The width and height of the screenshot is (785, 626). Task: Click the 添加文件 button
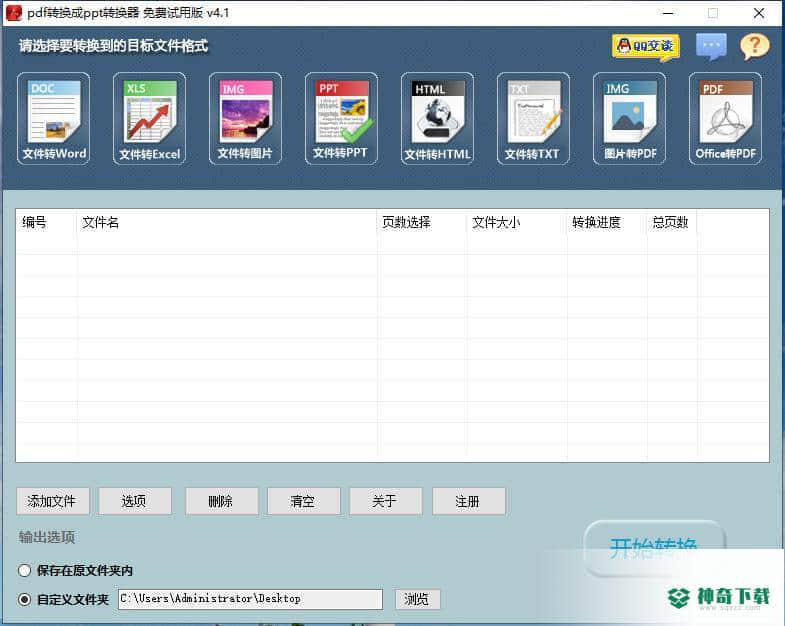click(x=53, y=501)
